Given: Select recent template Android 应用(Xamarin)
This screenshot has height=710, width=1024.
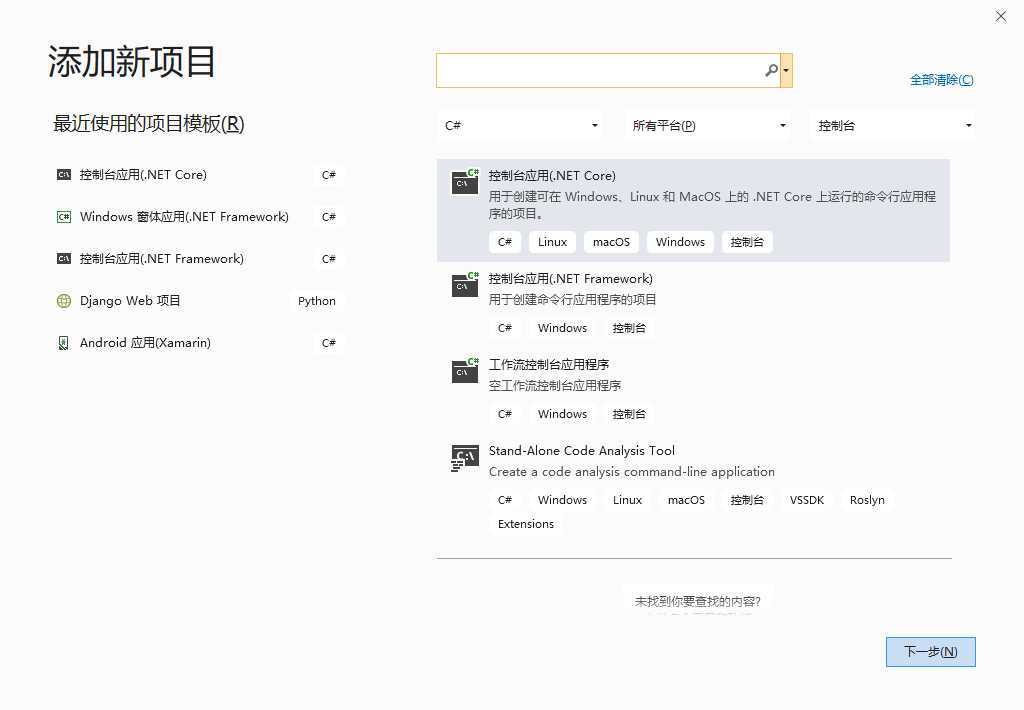Looking at the screenshot, I should coord(199,343).
